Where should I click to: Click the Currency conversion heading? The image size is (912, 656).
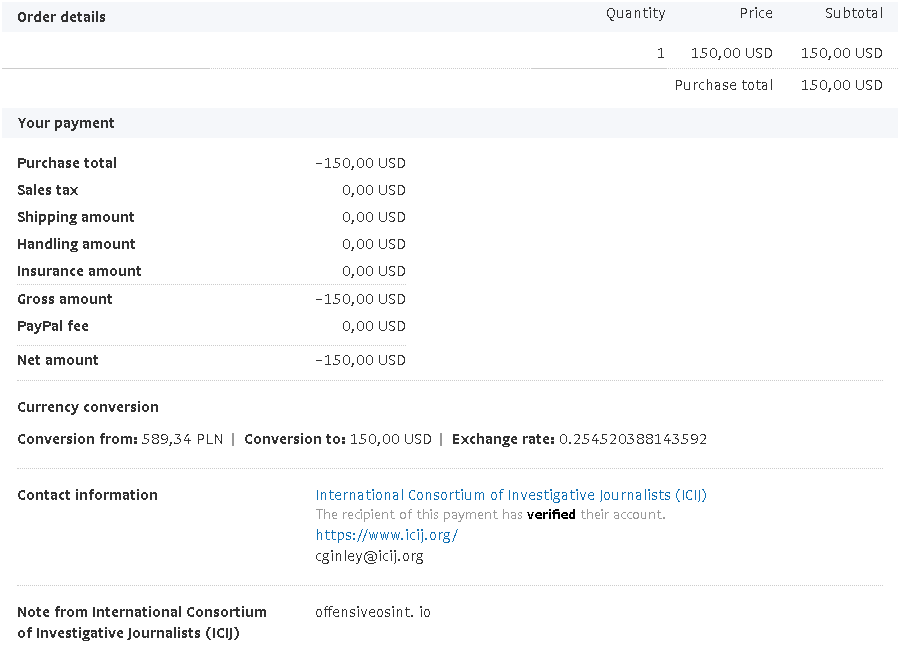(88, 407)
